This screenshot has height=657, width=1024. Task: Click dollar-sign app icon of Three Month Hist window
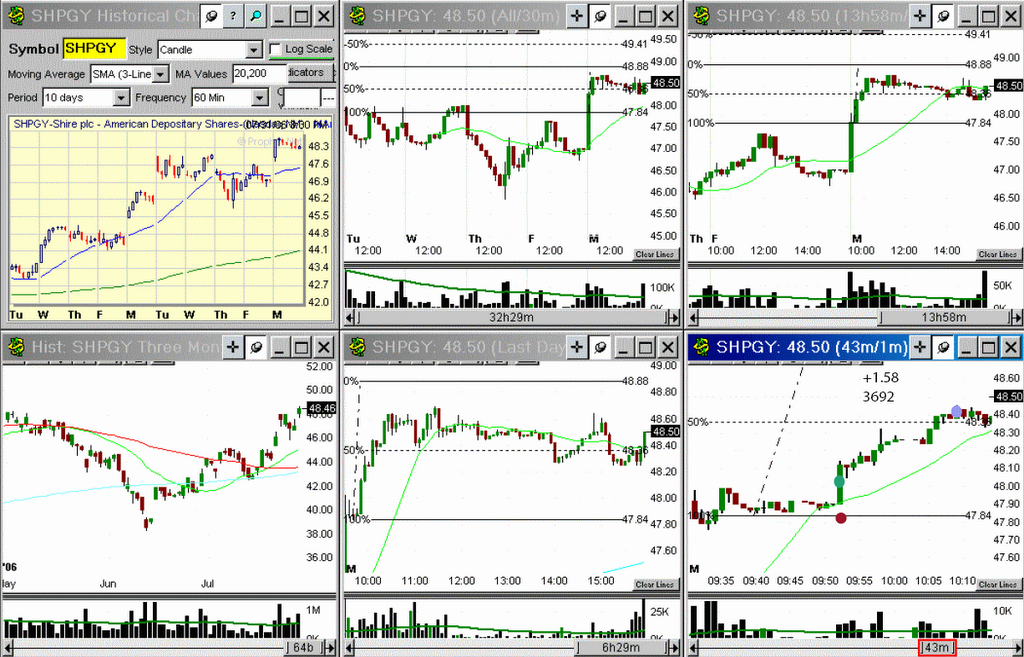pos(15,346)
